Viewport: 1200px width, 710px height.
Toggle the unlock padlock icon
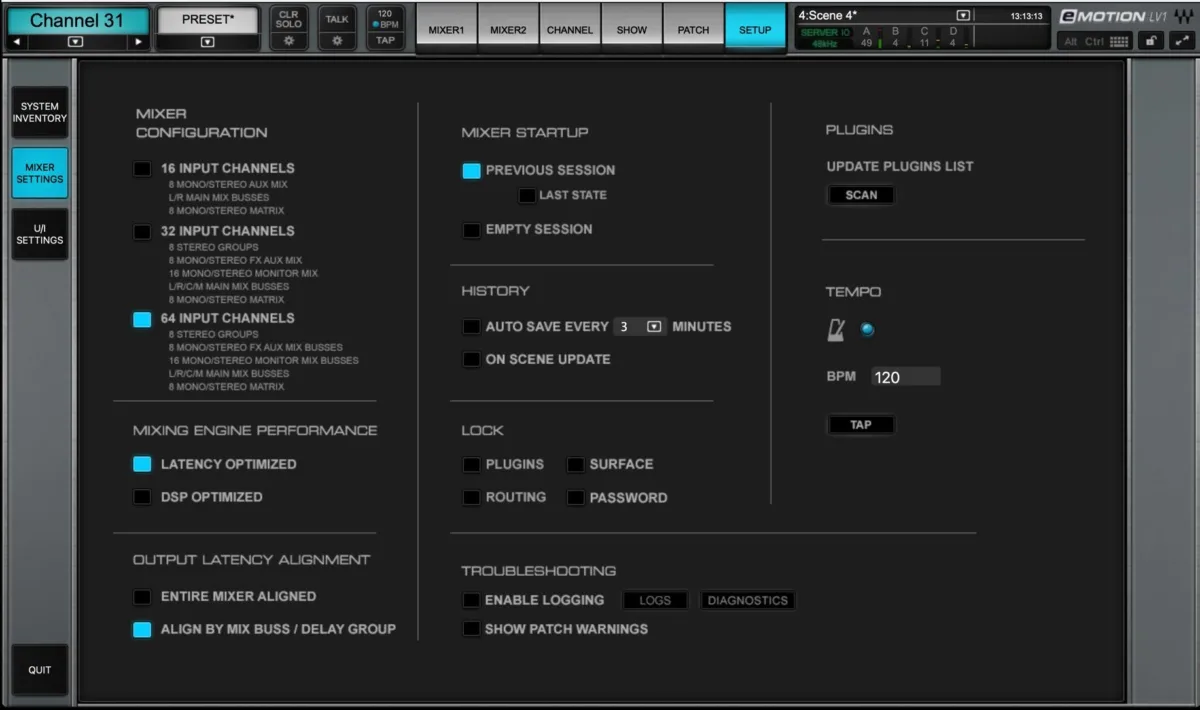click(1152, 41)
